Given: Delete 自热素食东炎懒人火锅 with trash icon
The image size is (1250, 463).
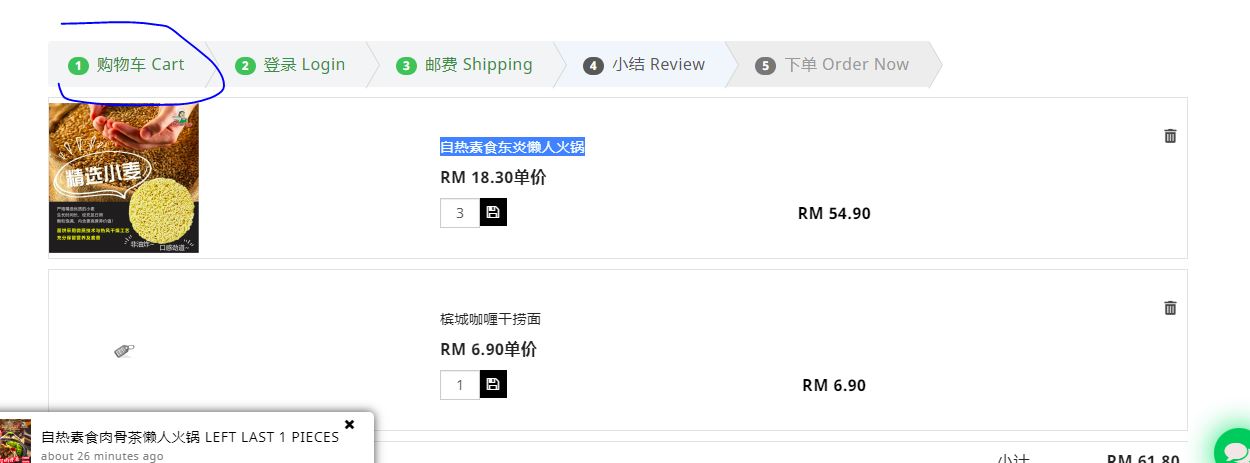Looking at the screenshot, I should (1170, 136).
